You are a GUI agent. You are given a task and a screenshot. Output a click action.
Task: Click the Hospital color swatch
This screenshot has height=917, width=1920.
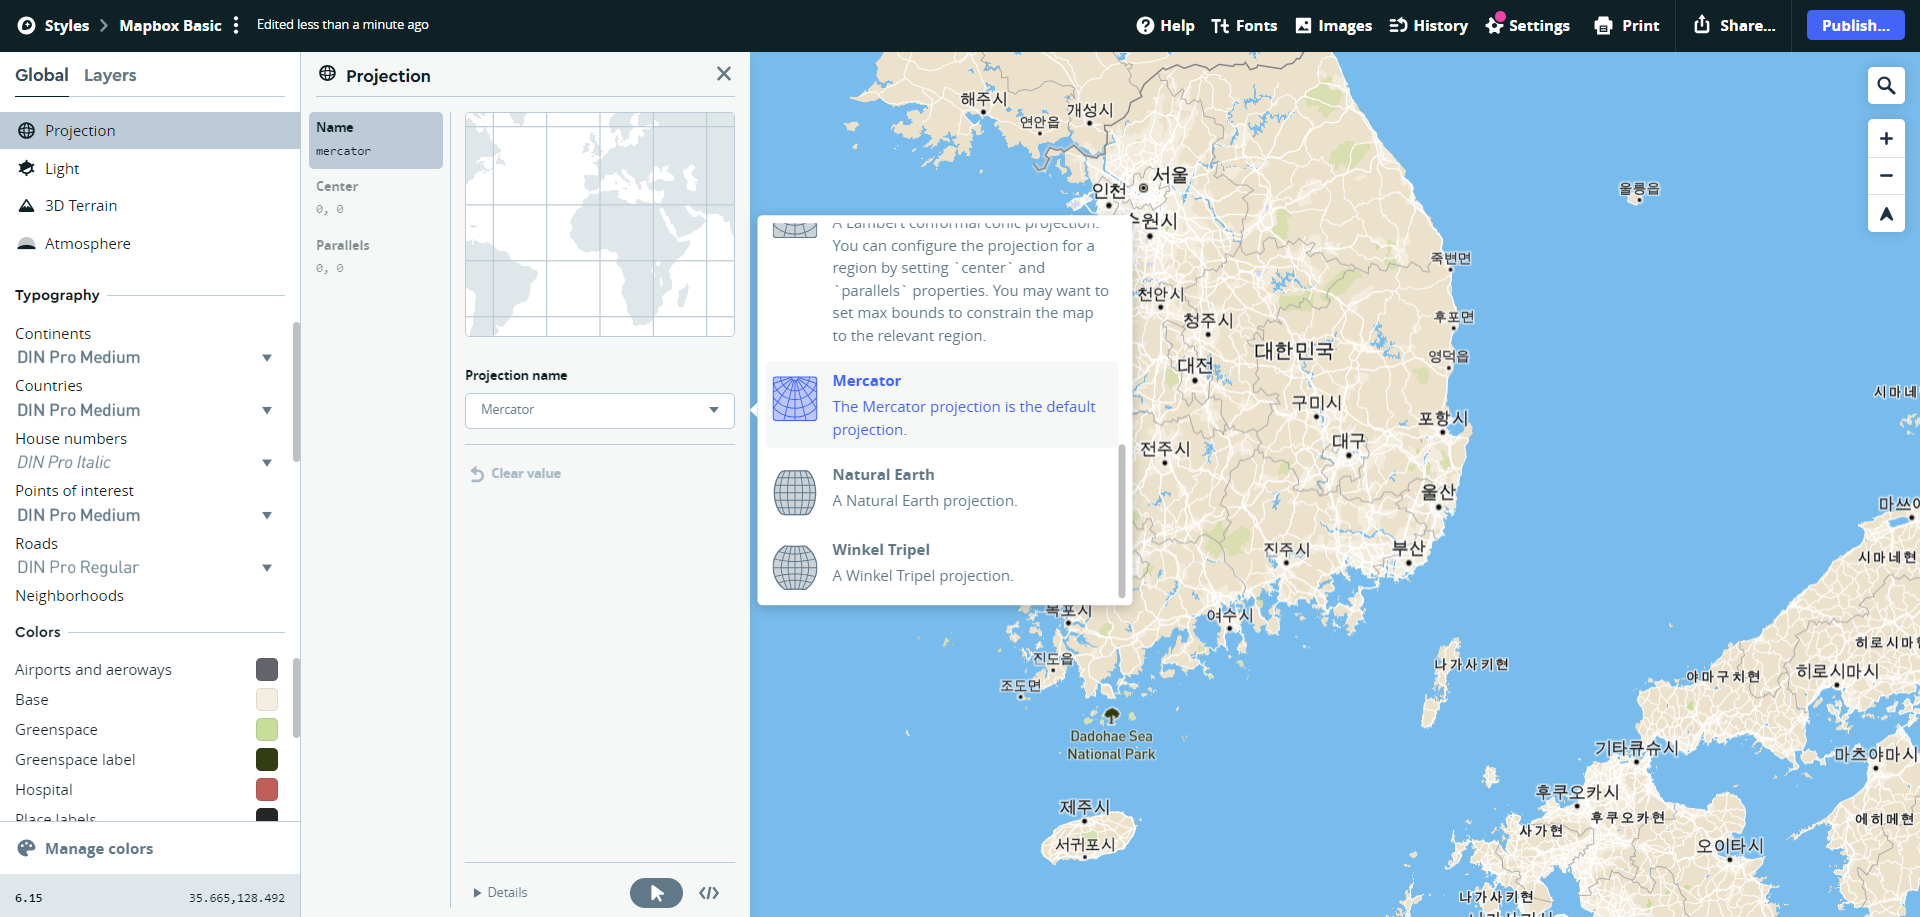pyautogui.click(x=267, y=790)
